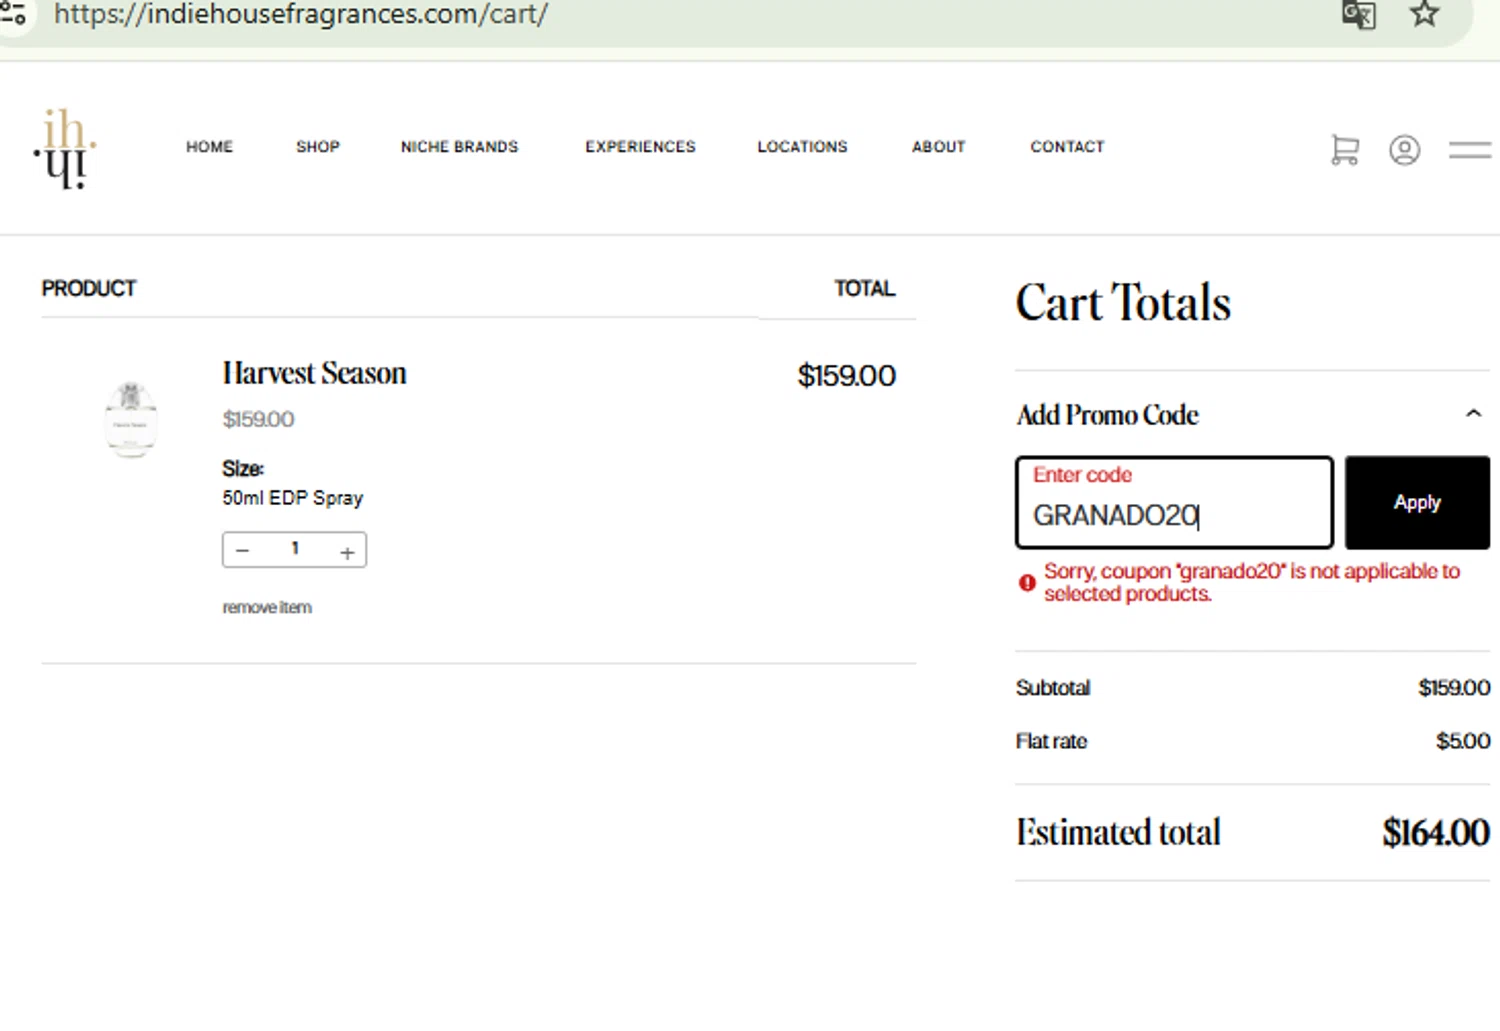
Task: Click the translate page icon in address bar
Action: (x=1359, y=14)
